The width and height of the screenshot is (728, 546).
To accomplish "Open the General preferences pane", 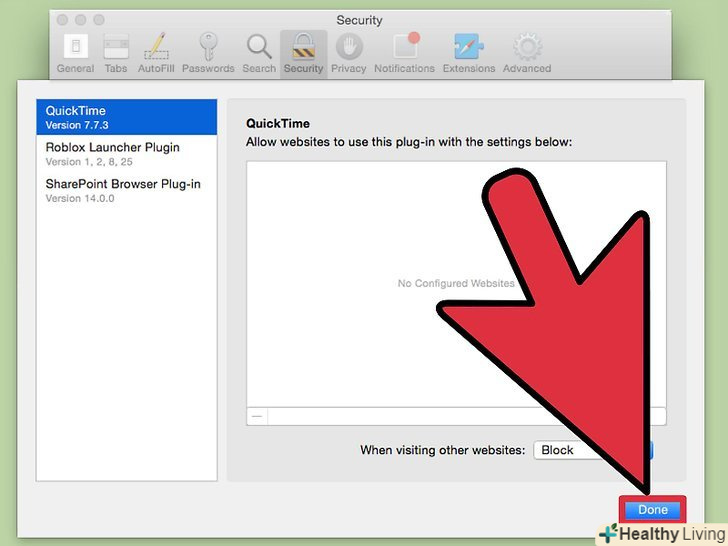I will 75,53.
